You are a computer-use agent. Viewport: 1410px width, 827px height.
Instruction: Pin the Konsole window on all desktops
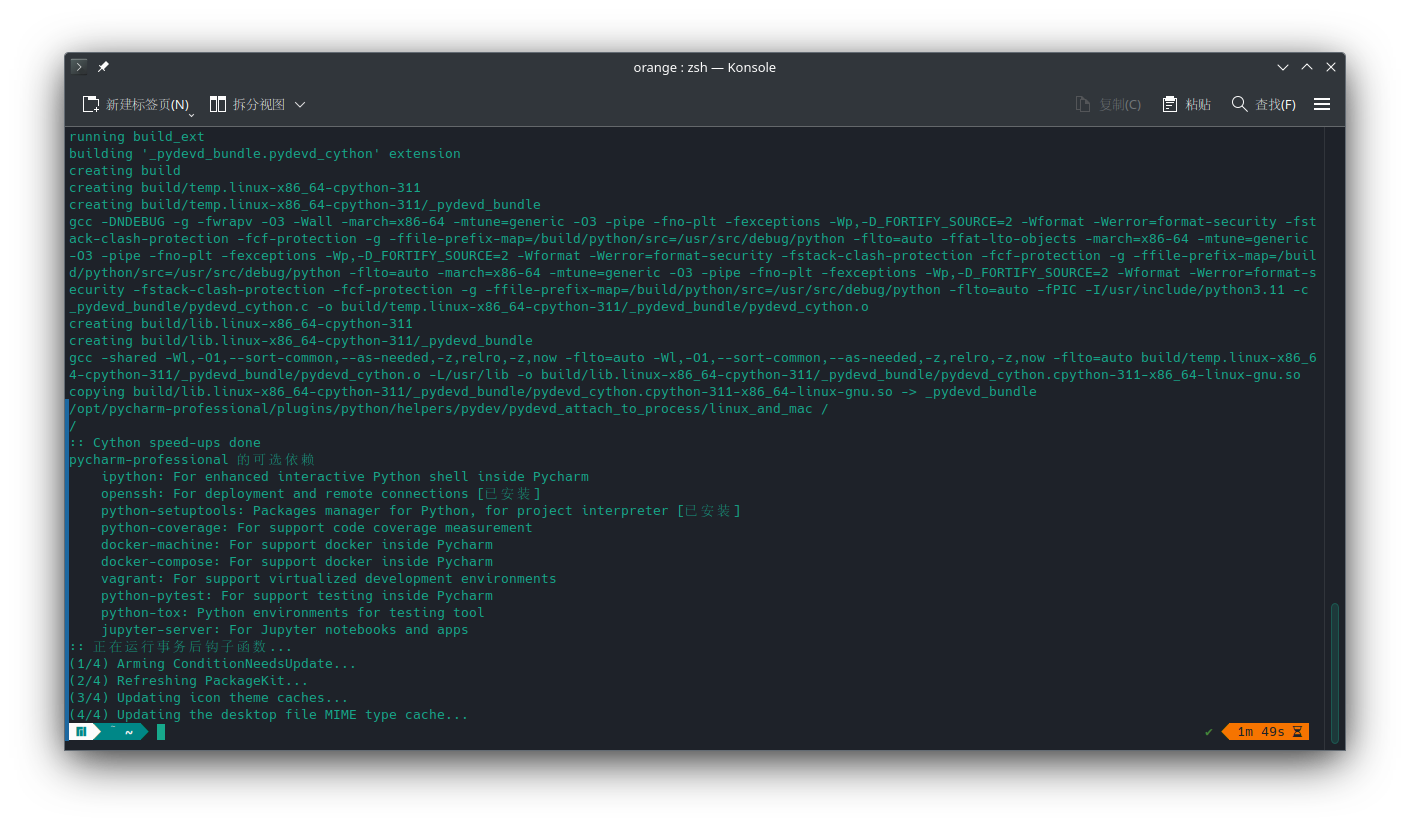103,67
